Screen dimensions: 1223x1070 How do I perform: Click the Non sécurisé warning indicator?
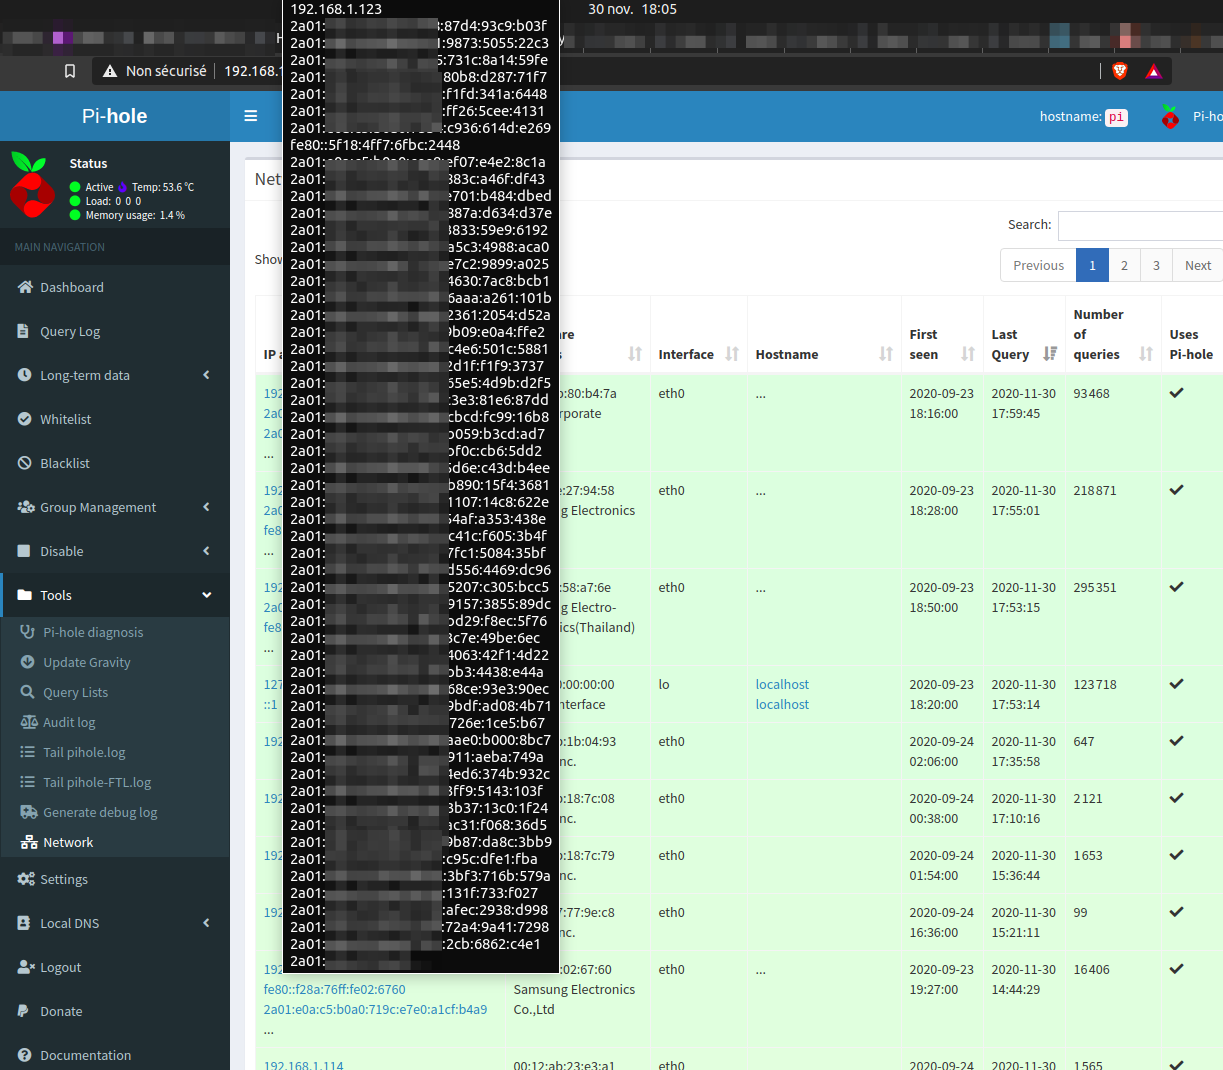(155, 71)
